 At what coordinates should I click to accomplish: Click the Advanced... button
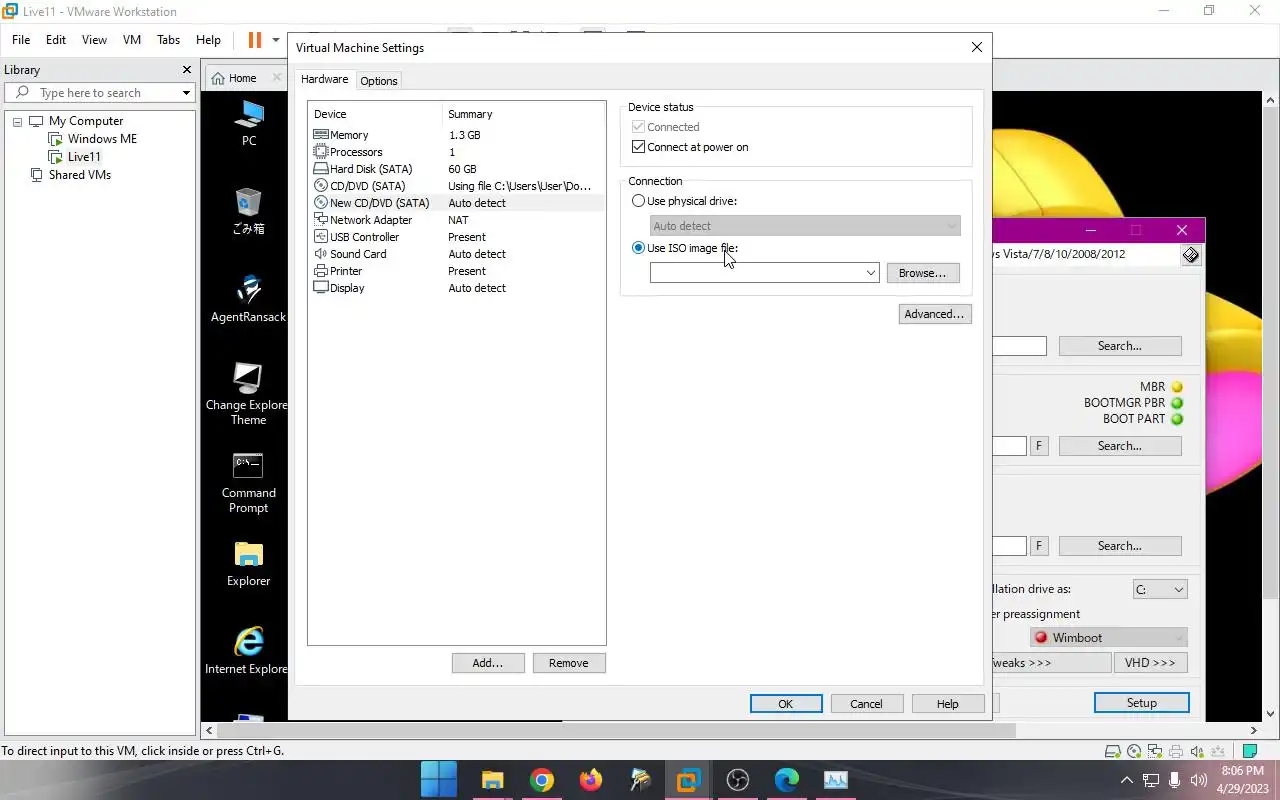point(935,314)
